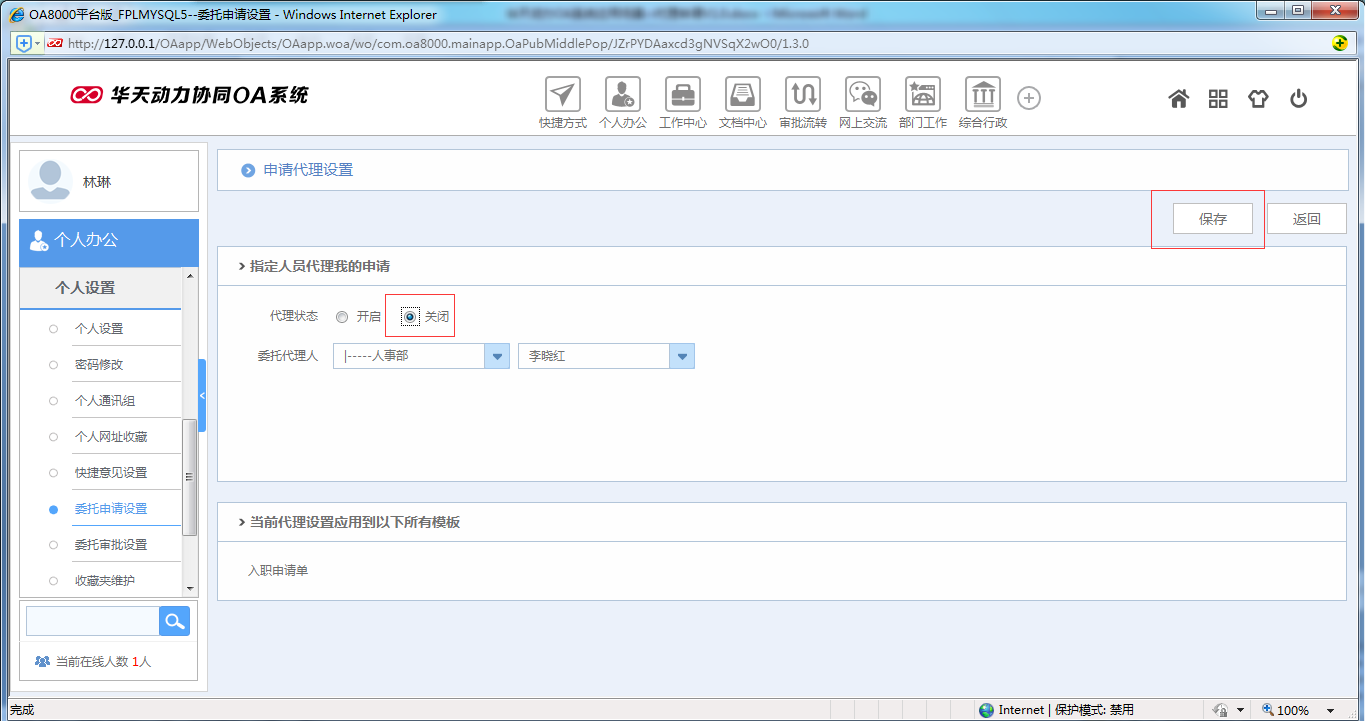This screenshot has width=1365, height=721.
Task: Go to home via house icon
Action: [1179, 98]
